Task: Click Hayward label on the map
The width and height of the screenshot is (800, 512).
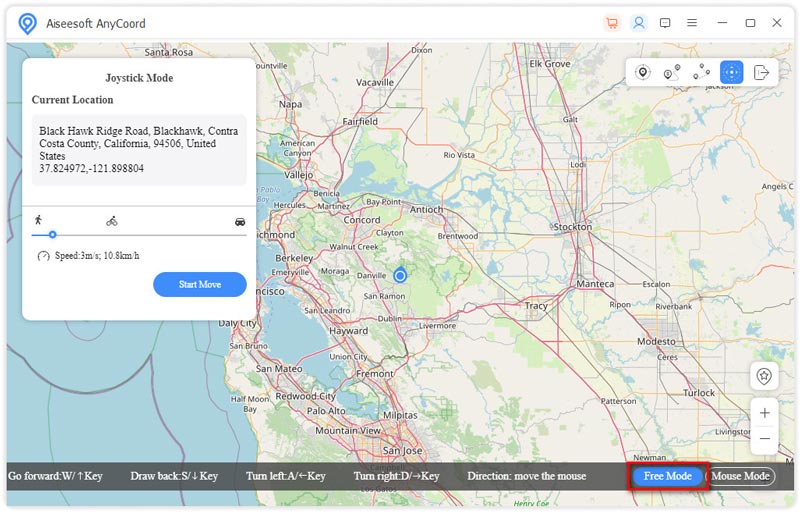Action: 348,331
